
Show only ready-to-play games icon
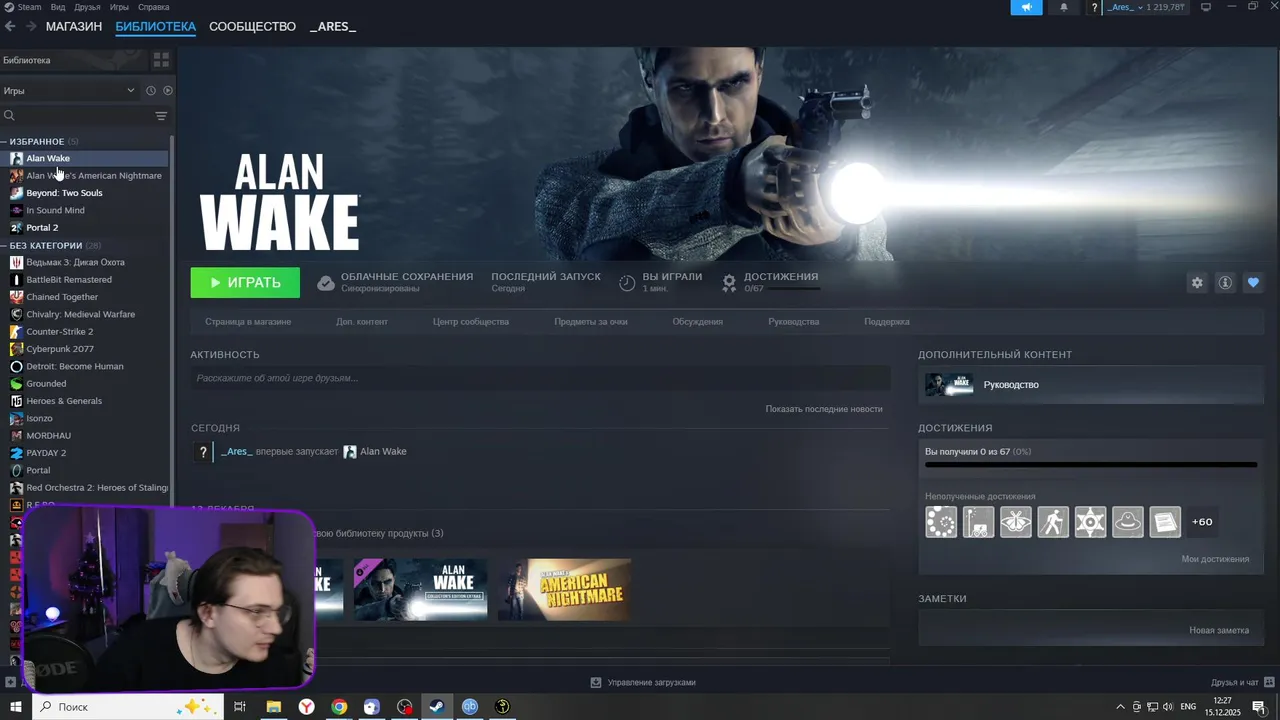(x=167, y=90)
